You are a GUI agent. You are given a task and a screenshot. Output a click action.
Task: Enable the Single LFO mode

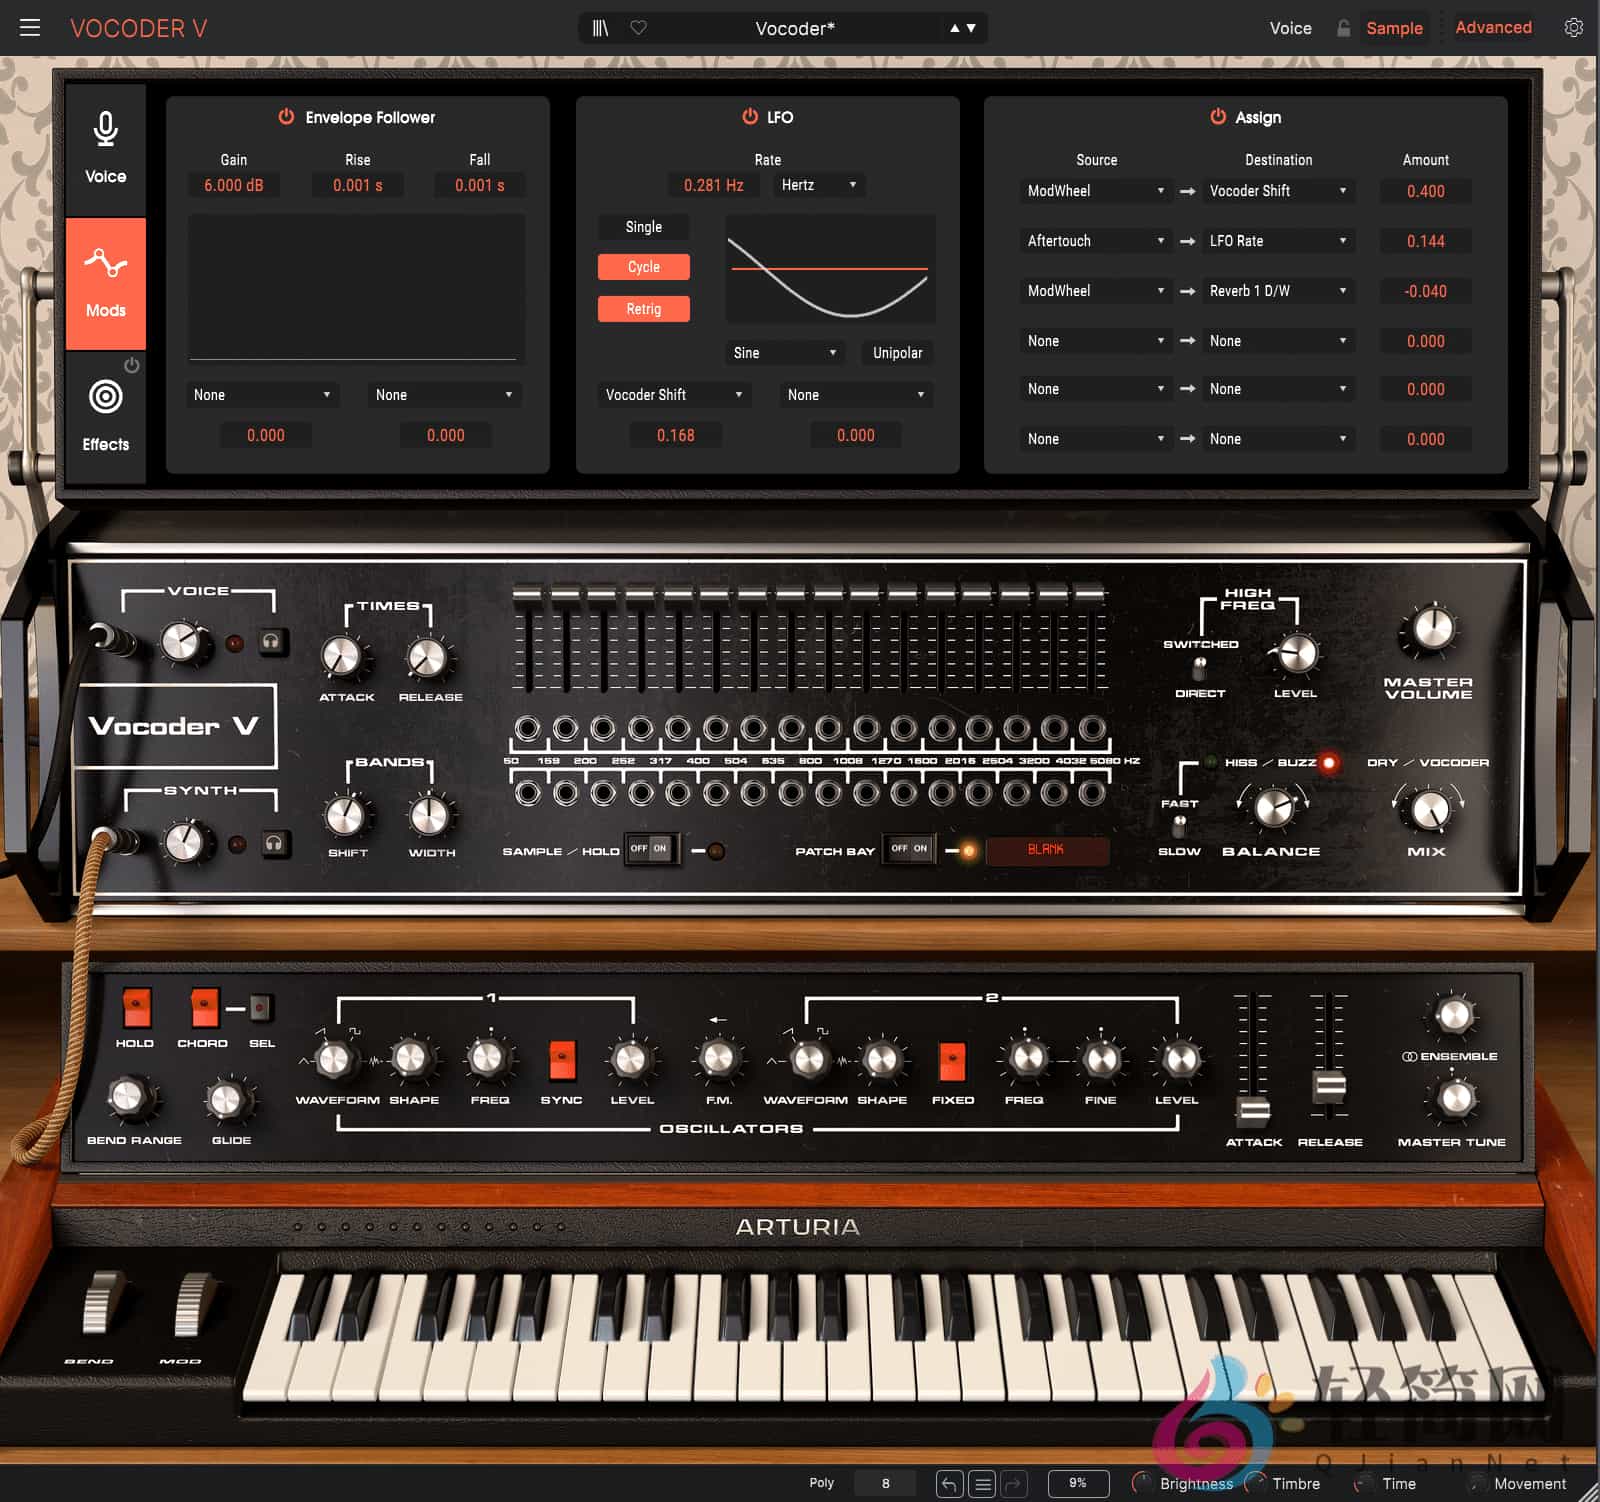(x=643, y=226)
